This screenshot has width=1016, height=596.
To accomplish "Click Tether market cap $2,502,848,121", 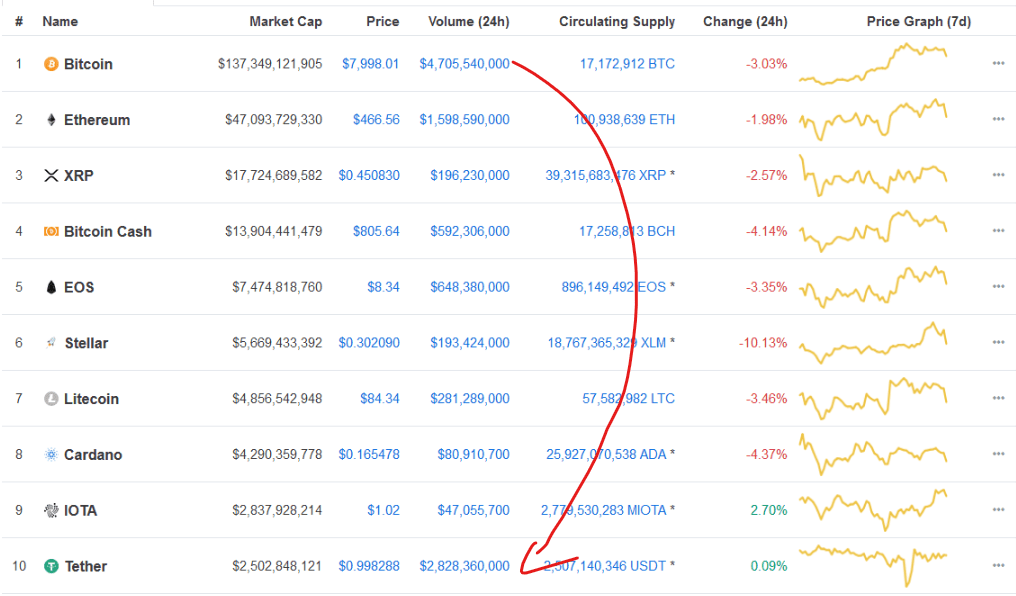I will (x=277, y=566).
